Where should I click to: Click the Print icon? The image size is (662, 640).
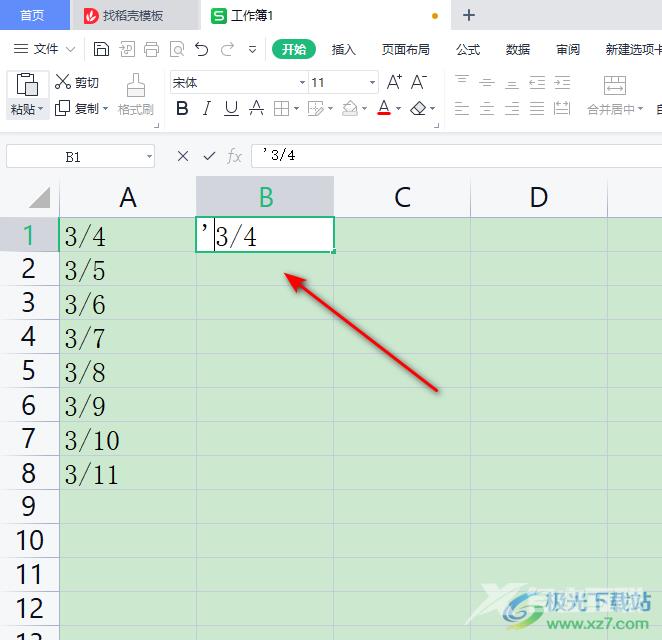(152, 49)
